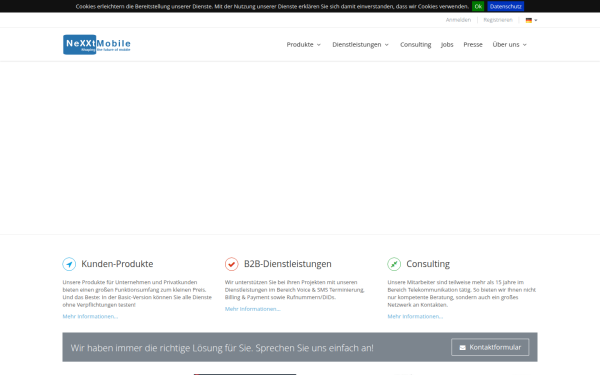Image resolution: width=600 pixels, height=375 pixels.
Task: Click the 'Wir haben immer die richtige Lösung' text
Action: point(222,348)
